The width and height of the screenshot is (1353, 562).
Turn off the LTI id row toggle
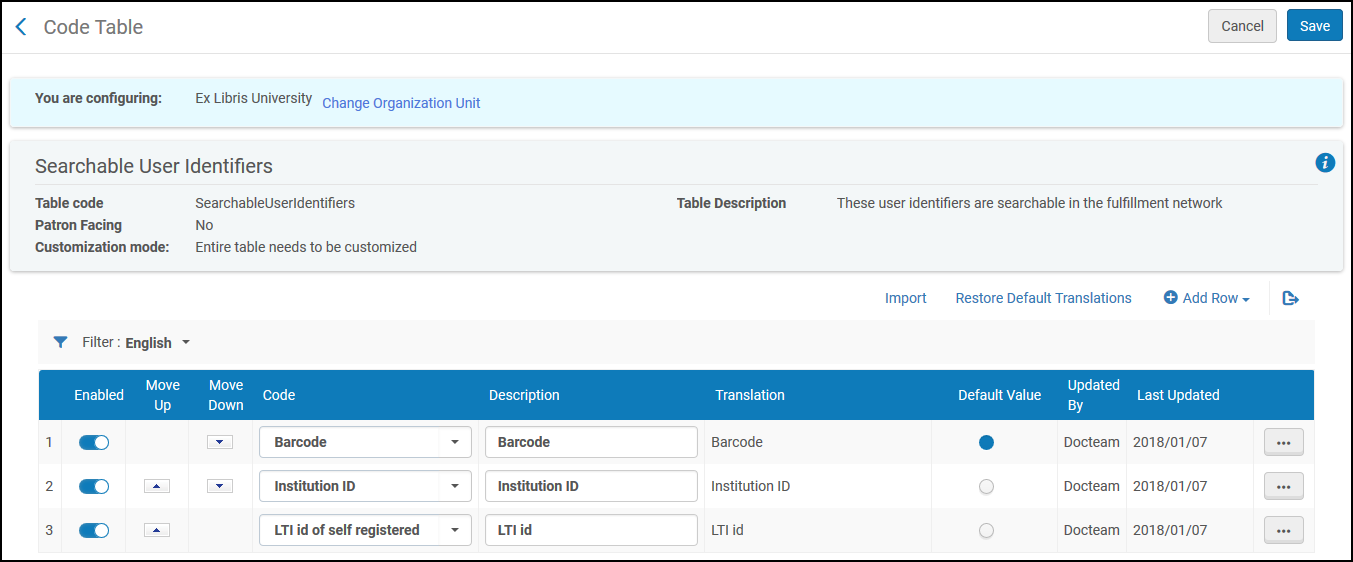tap(94, 530)
